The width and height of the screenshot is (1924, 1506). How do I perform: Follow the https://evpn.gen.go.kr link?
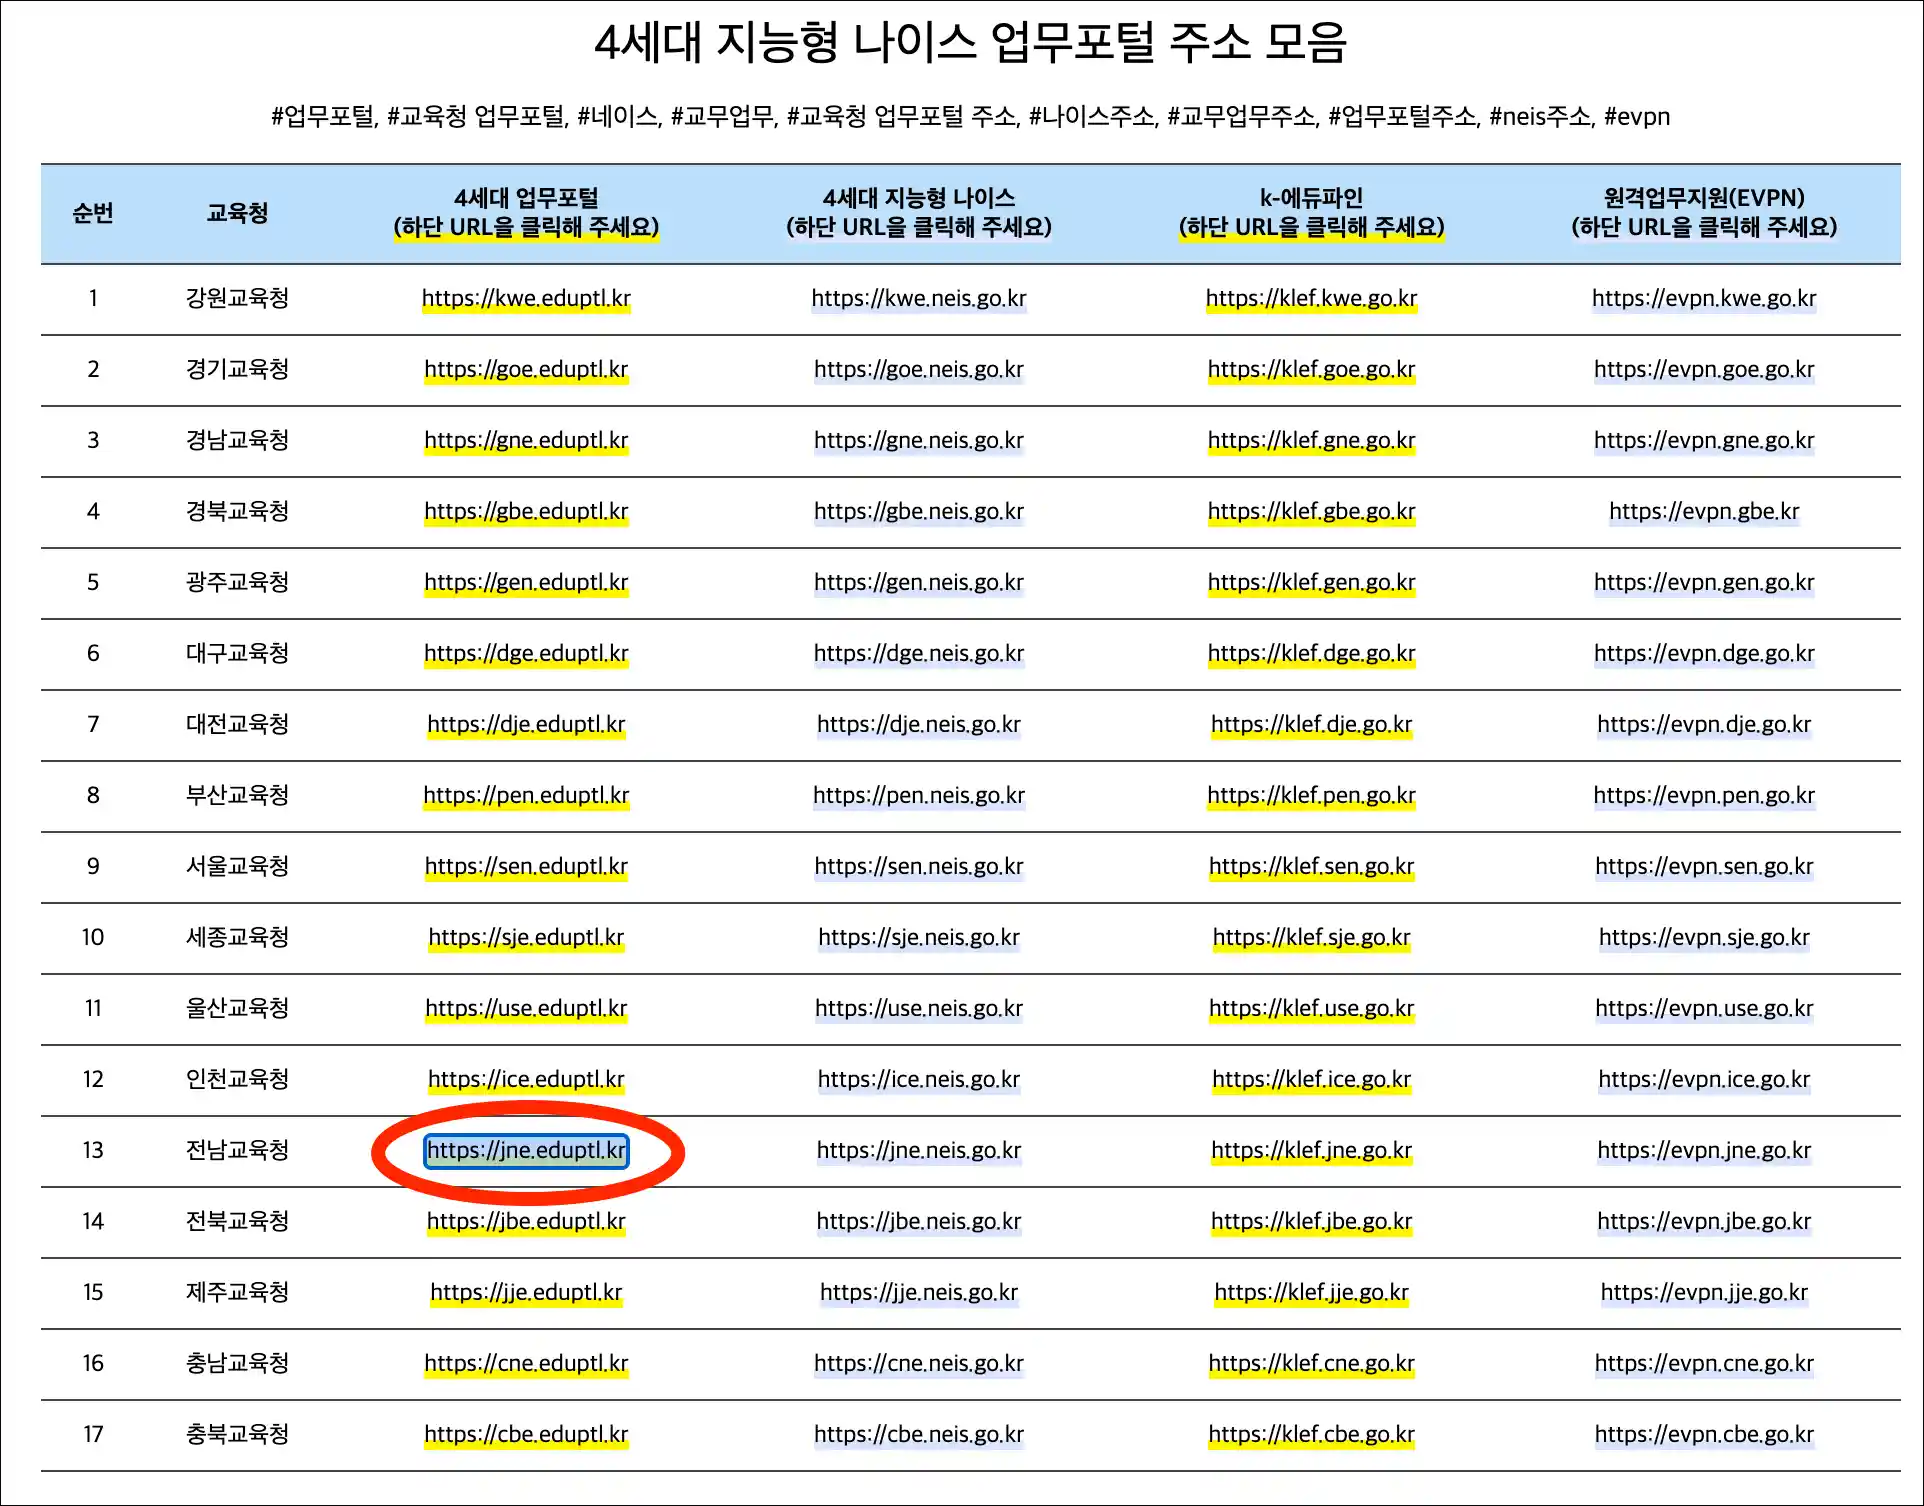(x=1704, y=582)
